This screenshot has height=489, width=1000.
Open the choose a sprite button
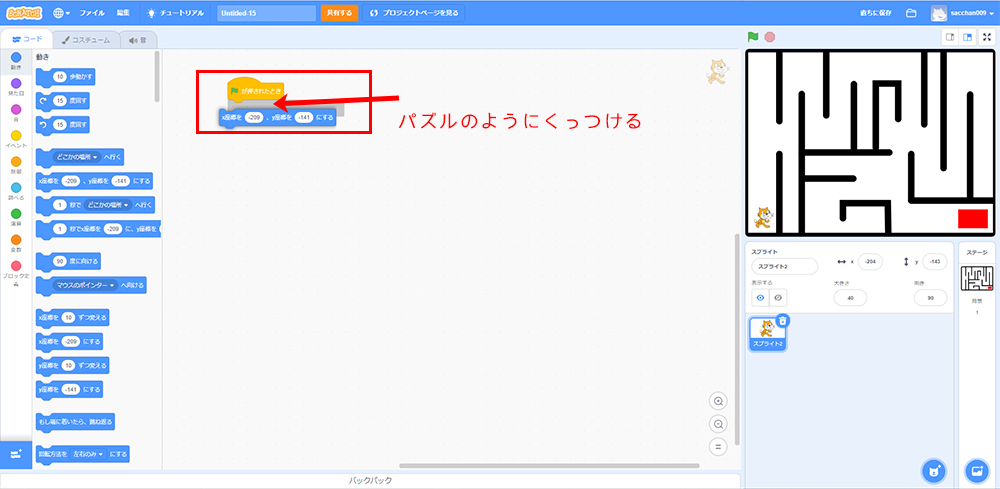[x=932, y=470]
